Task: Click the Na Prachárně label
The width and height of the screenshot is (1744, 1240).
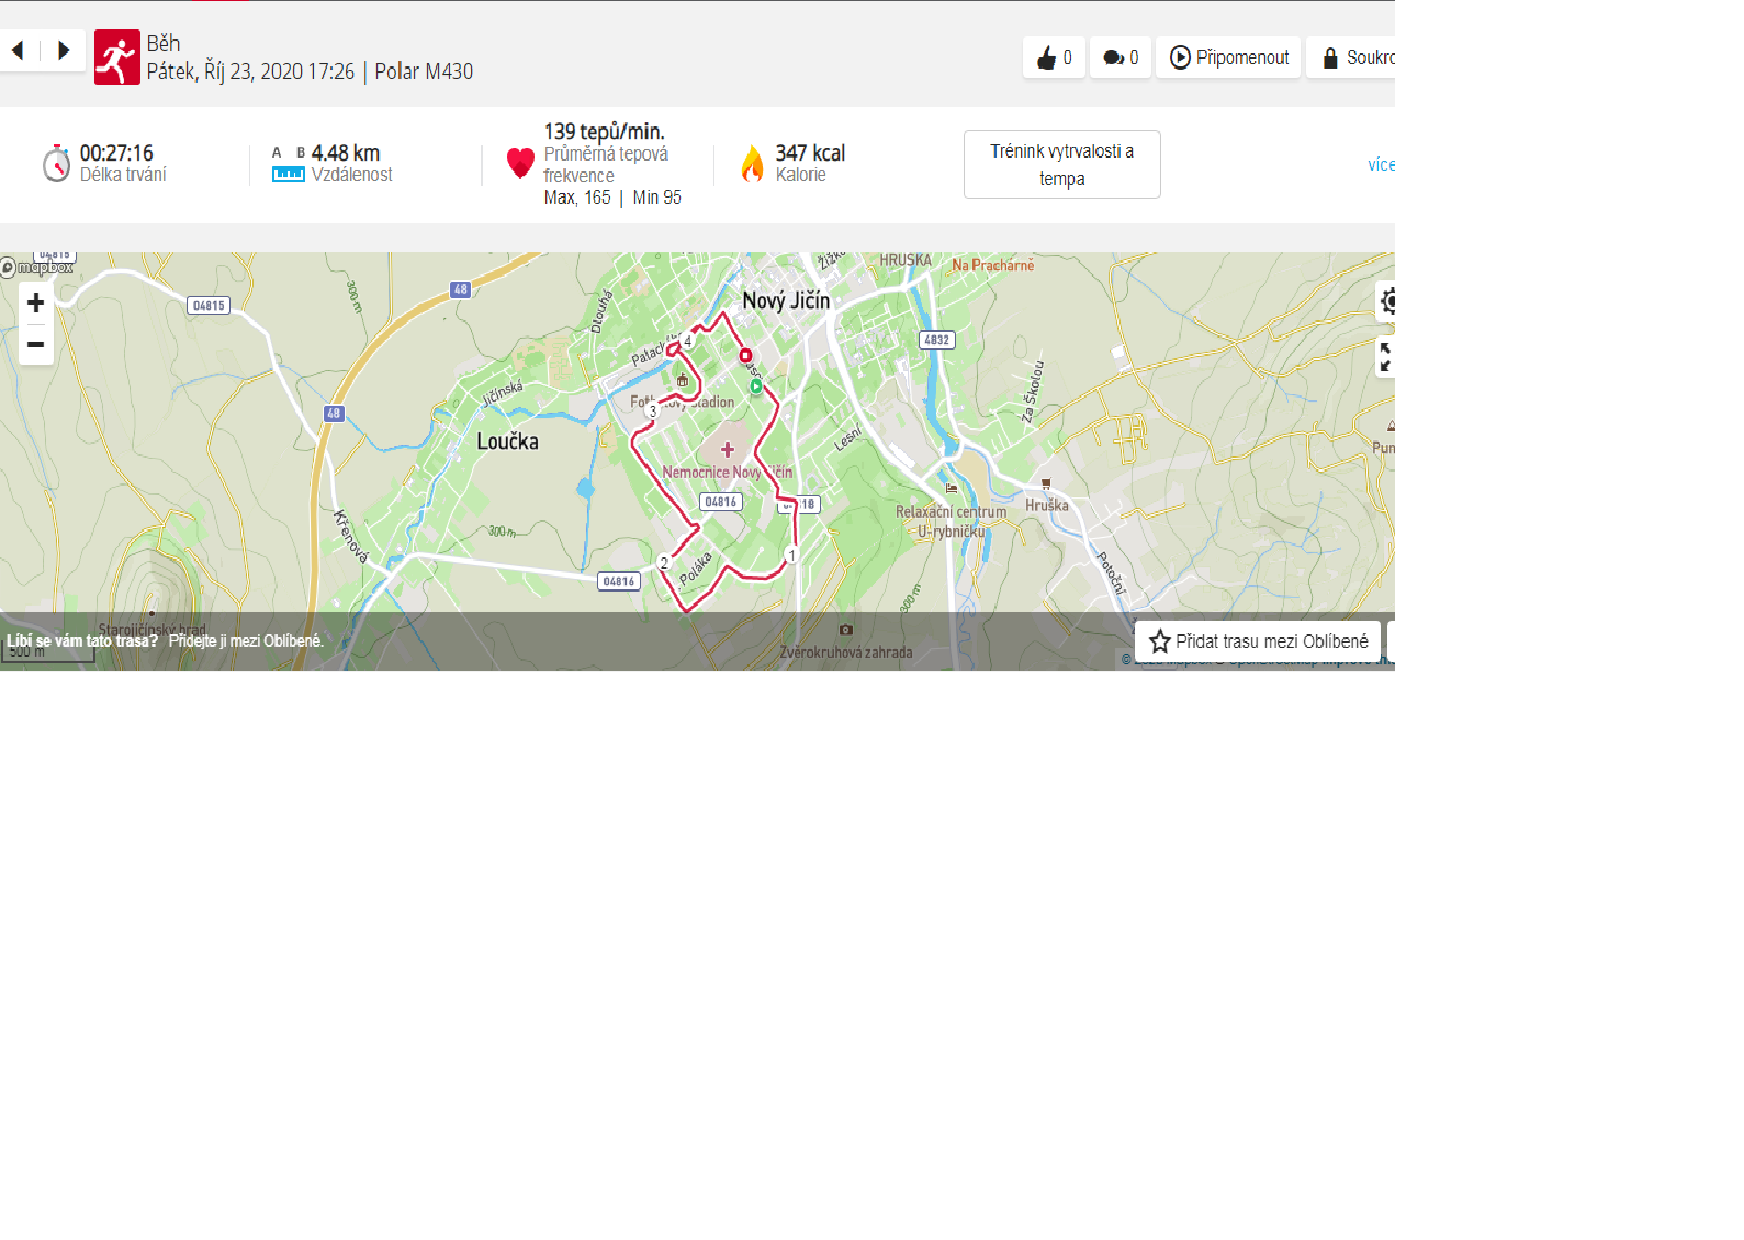Action: [993, 265]
